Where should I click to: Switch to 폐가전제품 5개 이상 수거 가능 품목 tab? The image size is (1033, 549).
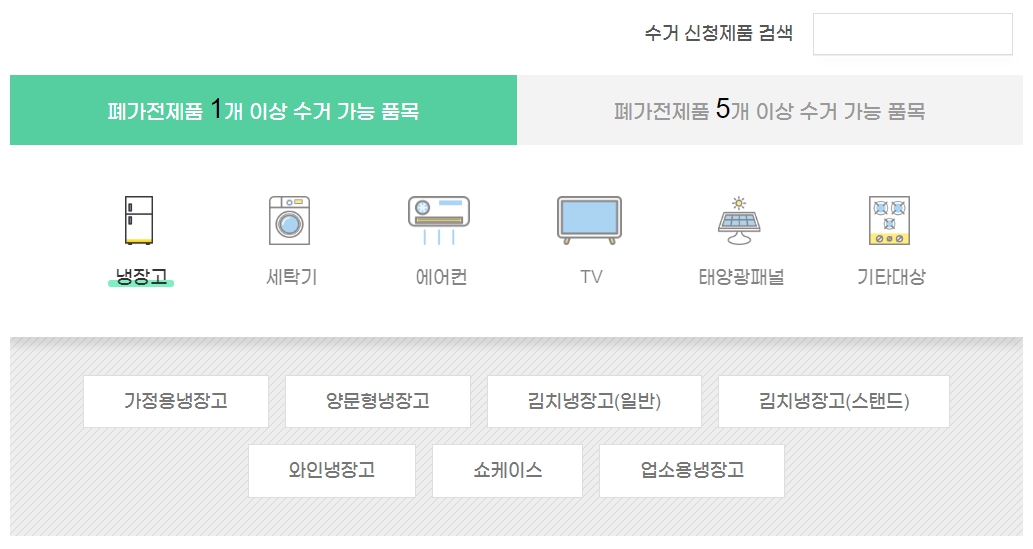[770, 110]
